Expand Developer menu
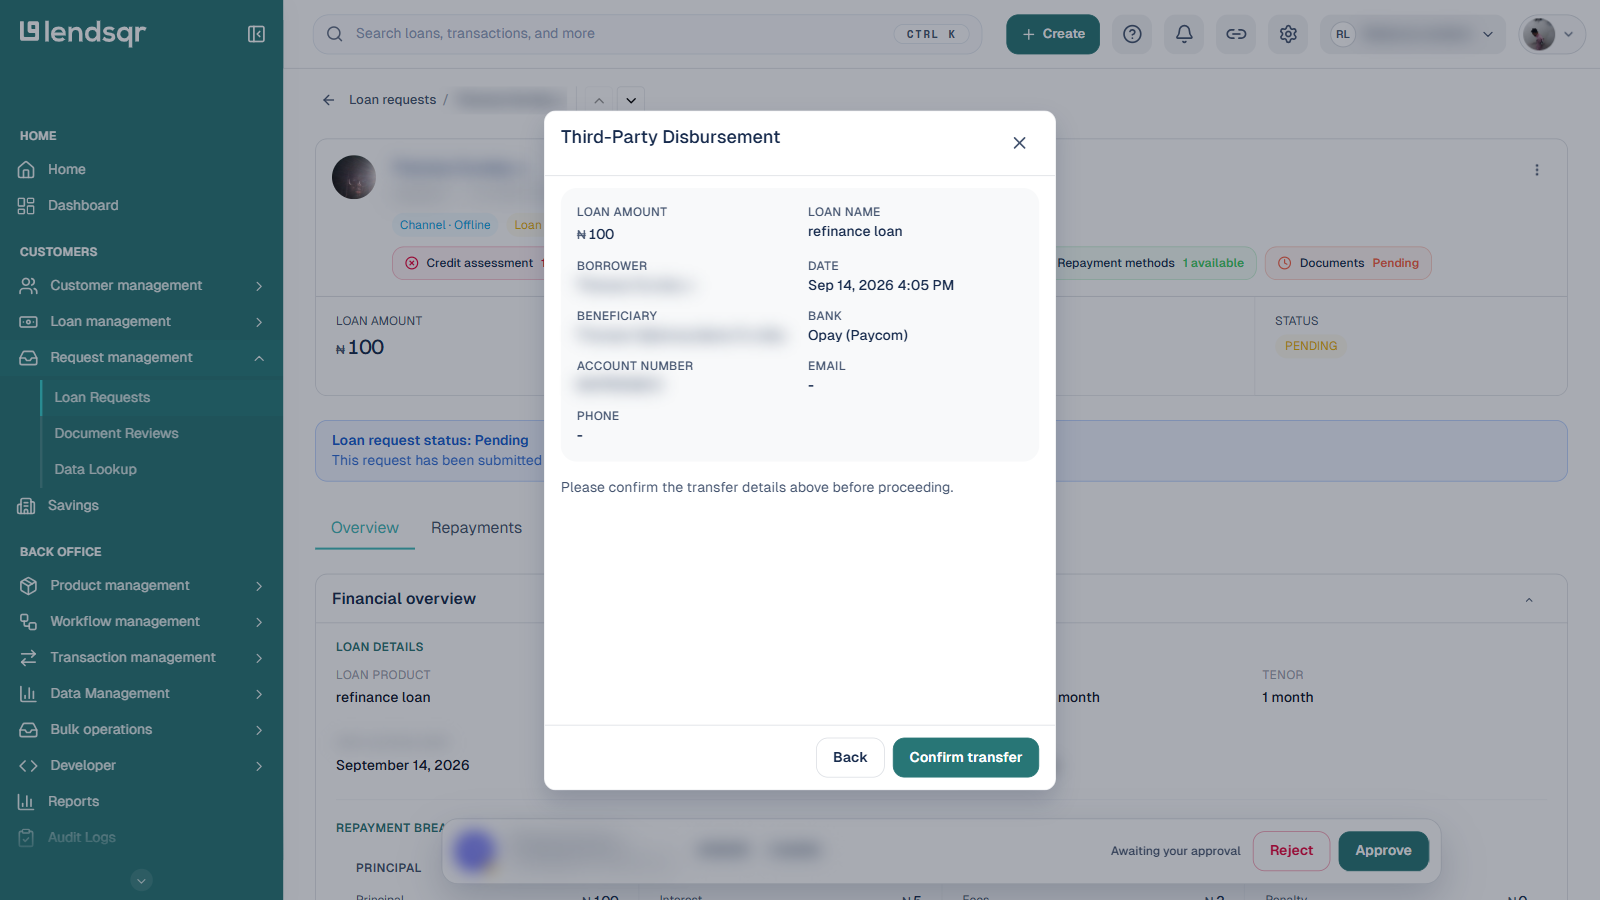Image resolution: width=1600 pixels, height=900 pixels. 141,766
